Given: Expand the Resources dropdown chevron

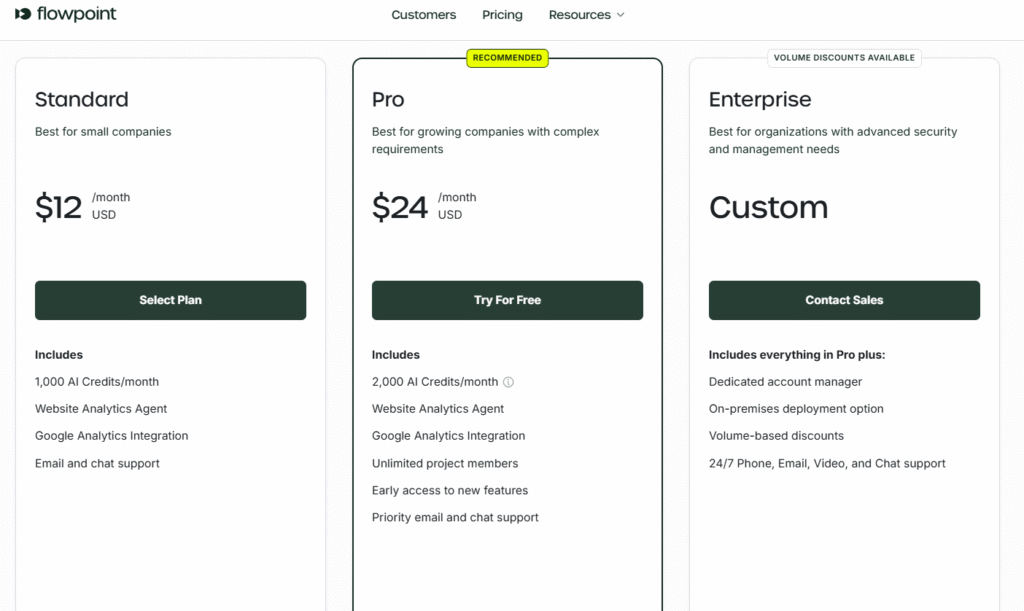Looking at the screenshot, I should click(x=620, y=15).
